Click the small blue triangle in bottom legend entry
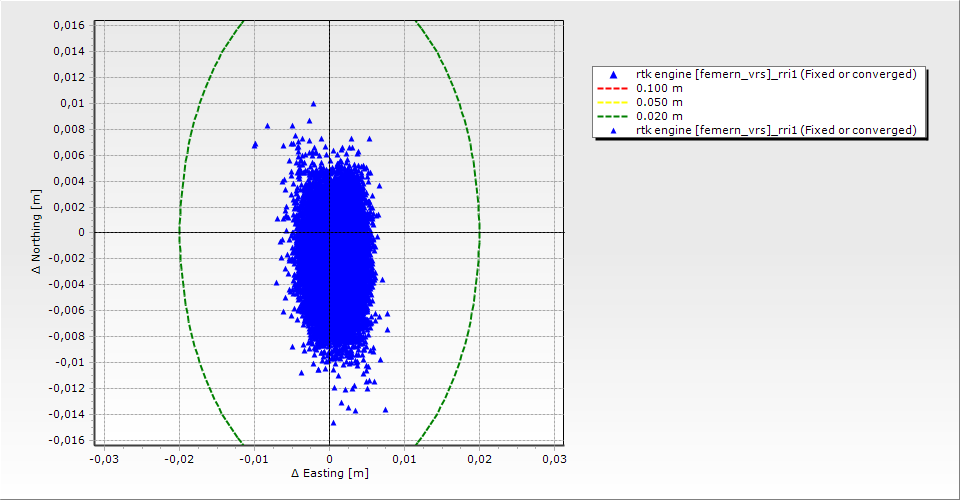960x500 pixels. pyautogui.click(x=614, y=130)
